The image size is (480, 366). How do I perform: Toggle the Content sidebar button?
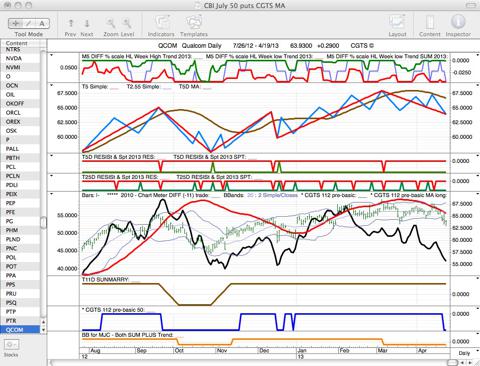click(x=430, y=23)
